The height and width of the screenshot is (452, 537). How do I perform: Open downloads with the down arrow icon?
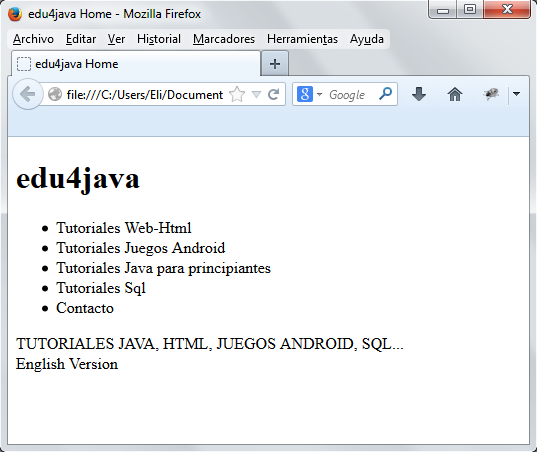tap(419, 94)
